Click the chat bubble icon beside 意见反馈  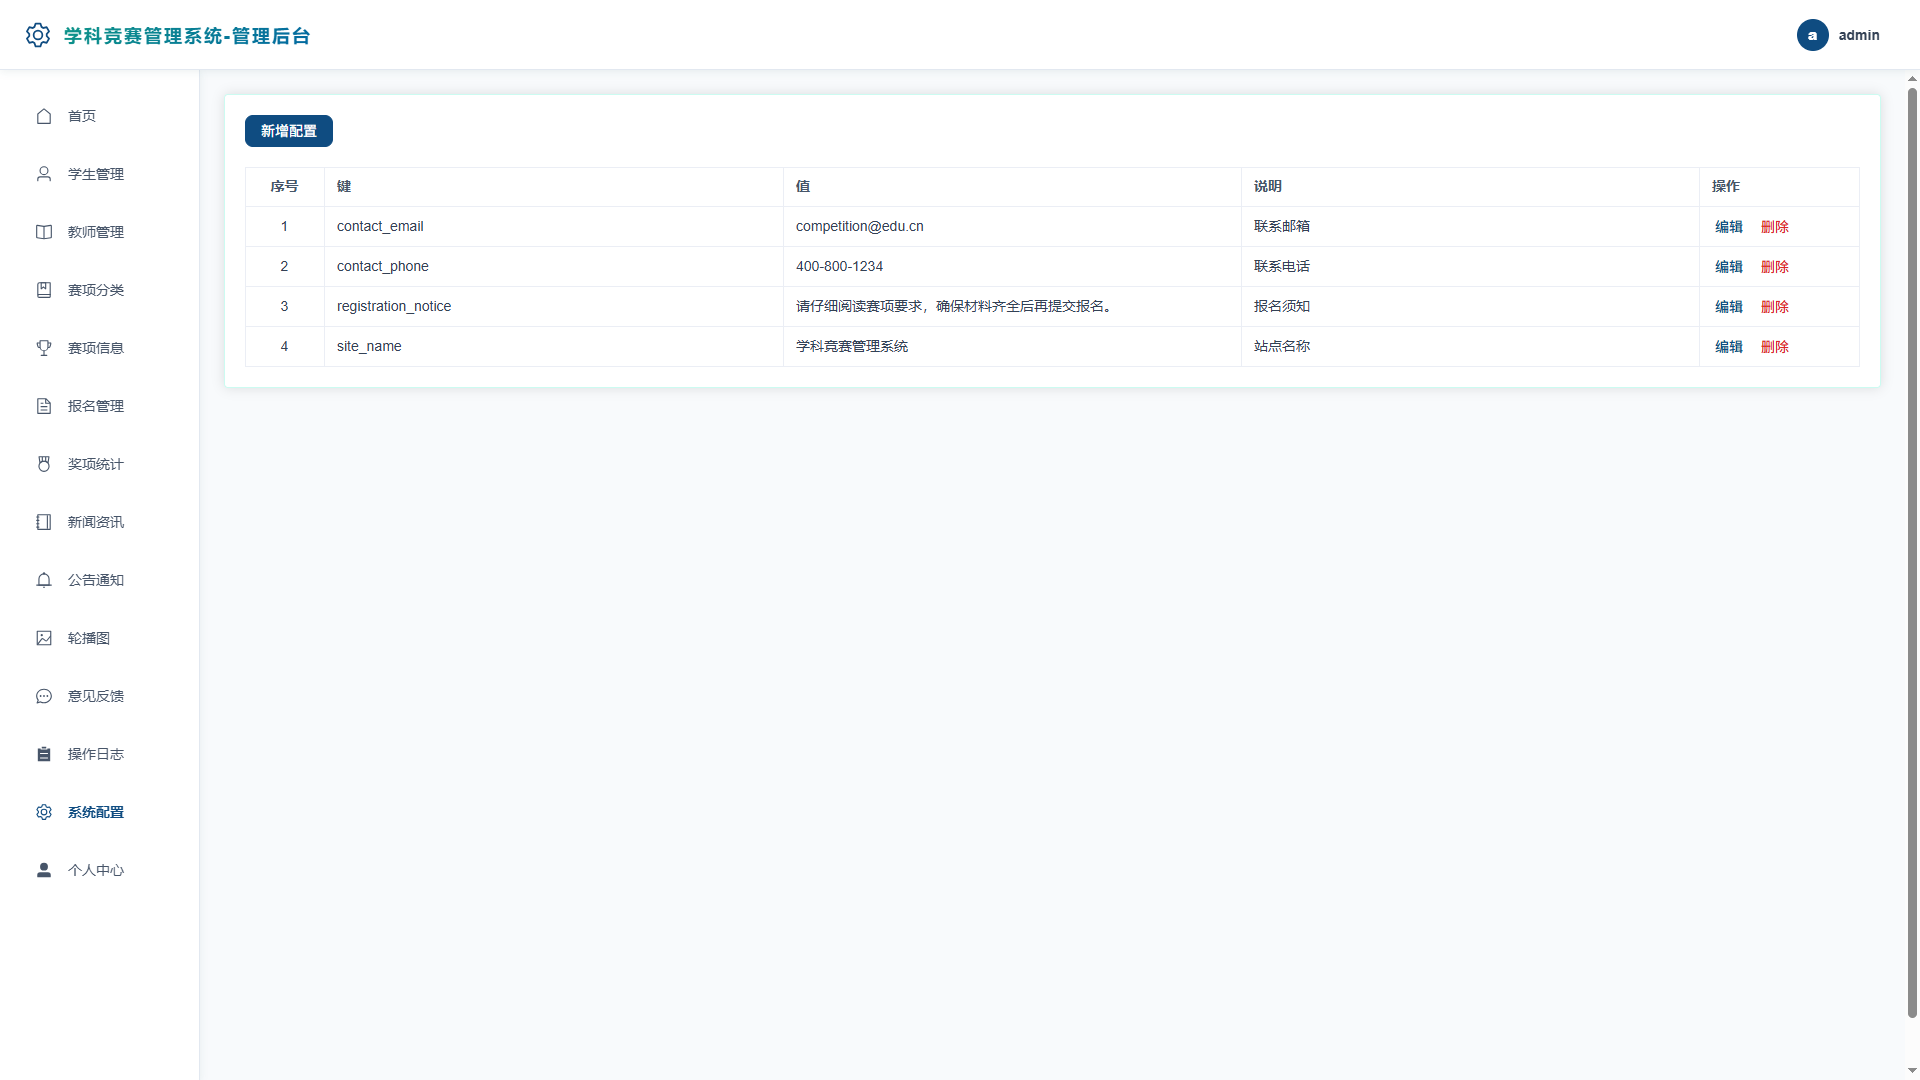(44, 696)
